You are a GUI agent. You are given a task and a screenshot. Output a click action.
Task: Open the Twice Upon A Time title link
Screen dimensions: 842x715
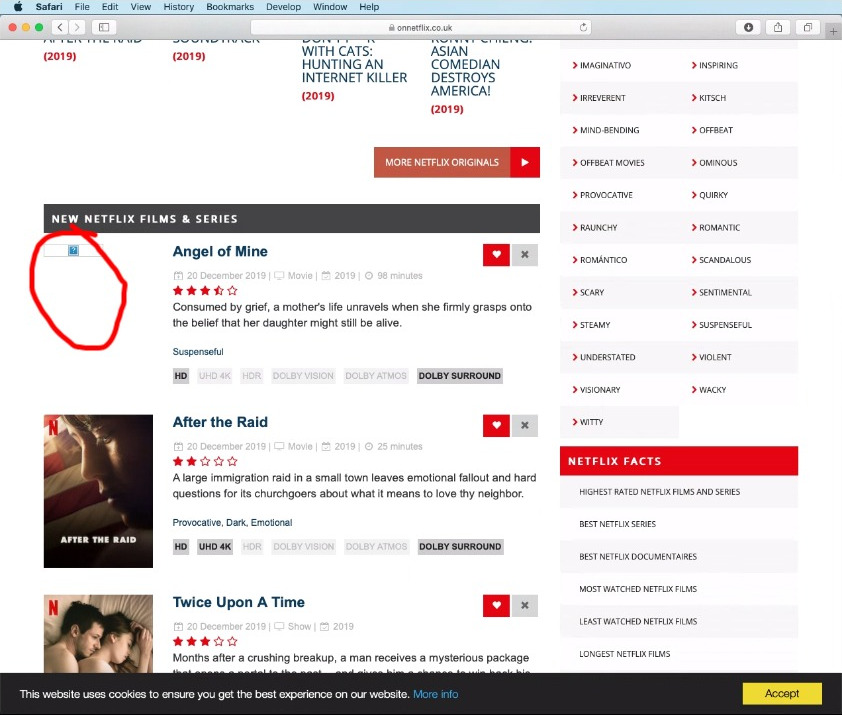238,602
